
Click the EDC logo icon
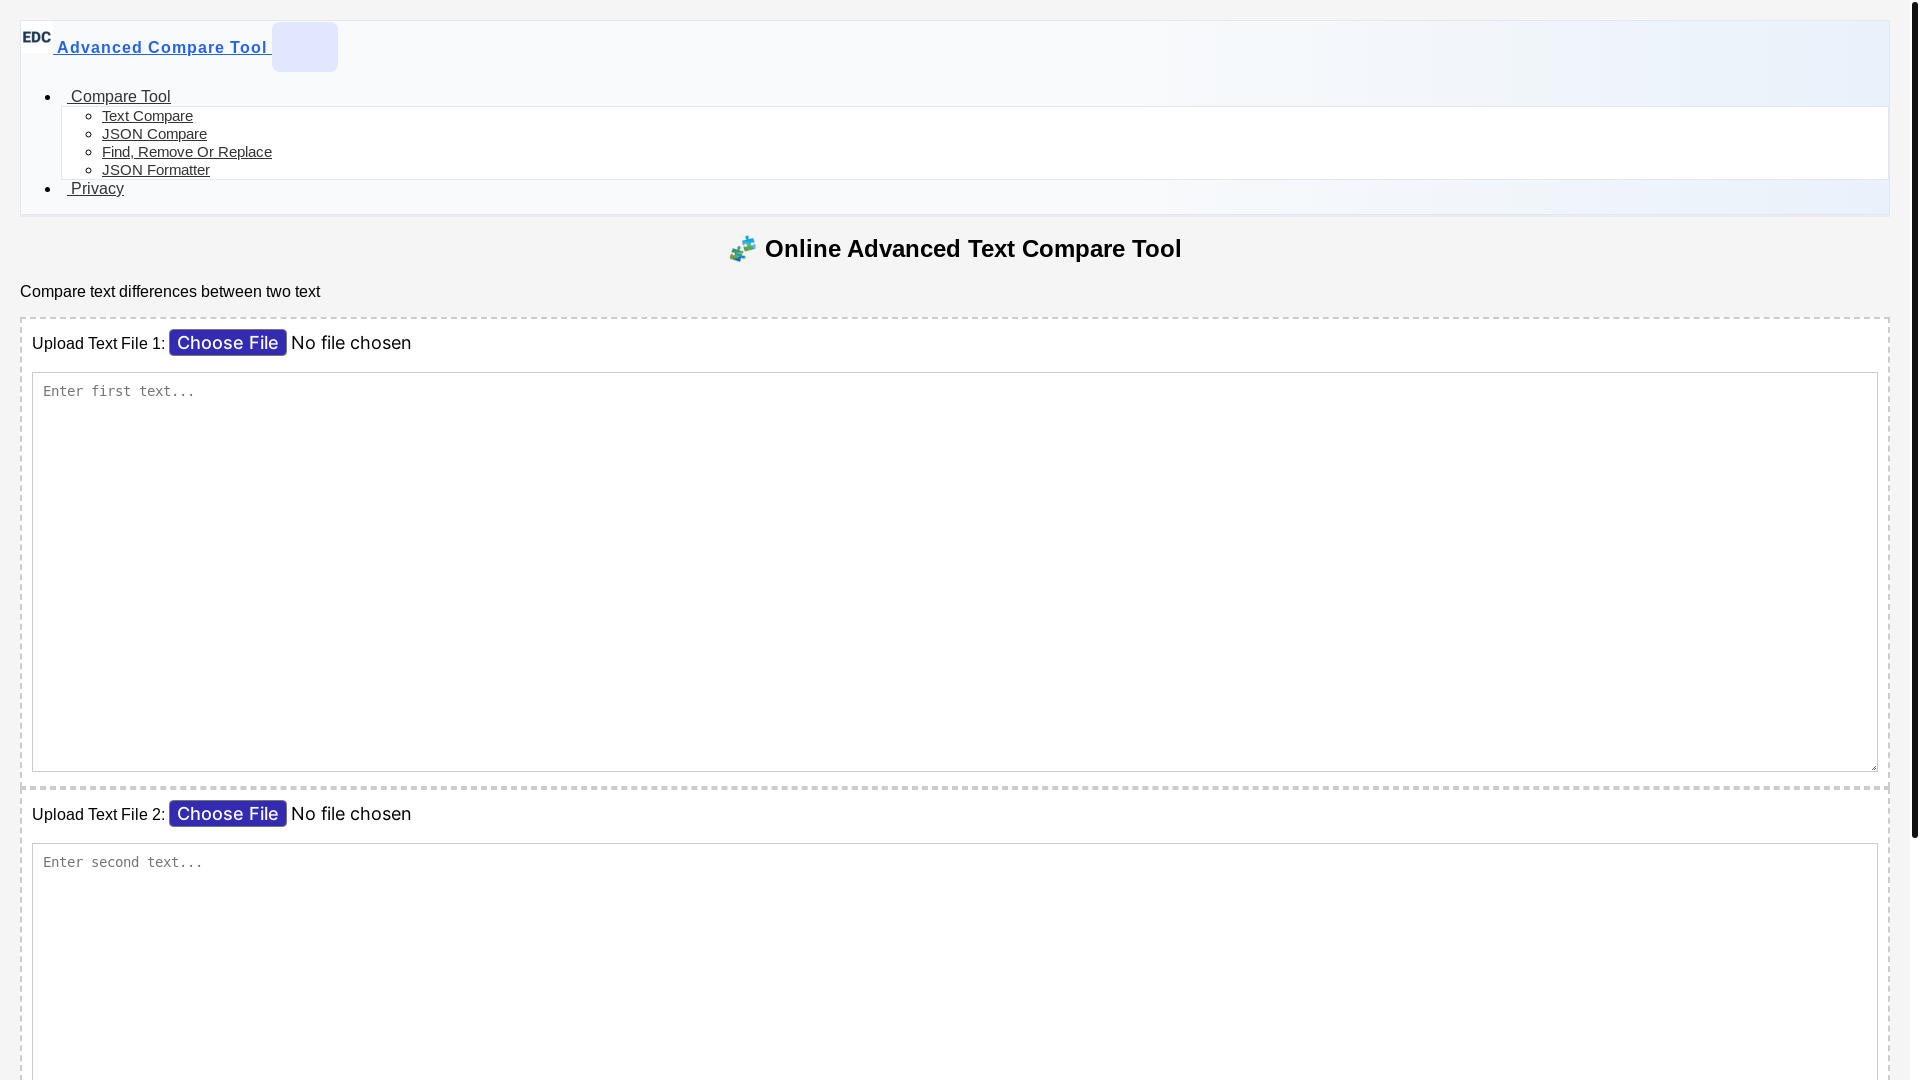(x=37, y=38)
